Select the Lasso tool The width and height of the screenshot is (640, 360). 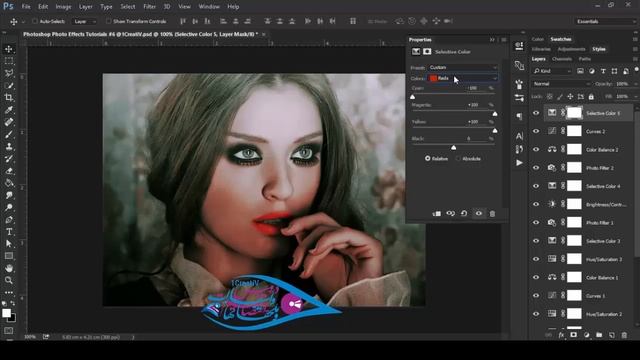[9, 73]
